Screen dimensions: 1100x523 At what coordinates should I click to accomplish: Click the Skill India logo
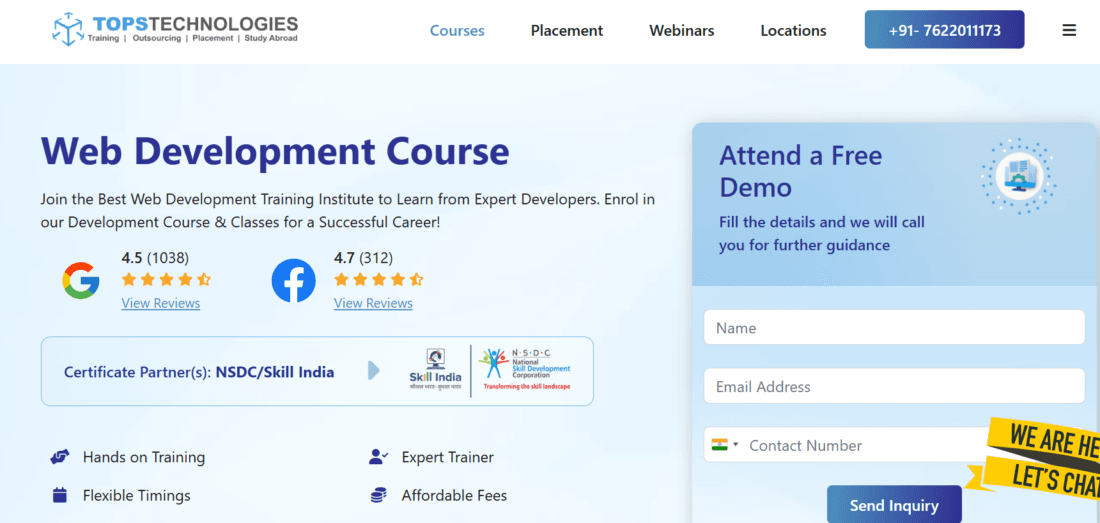[x=436, y=370]
